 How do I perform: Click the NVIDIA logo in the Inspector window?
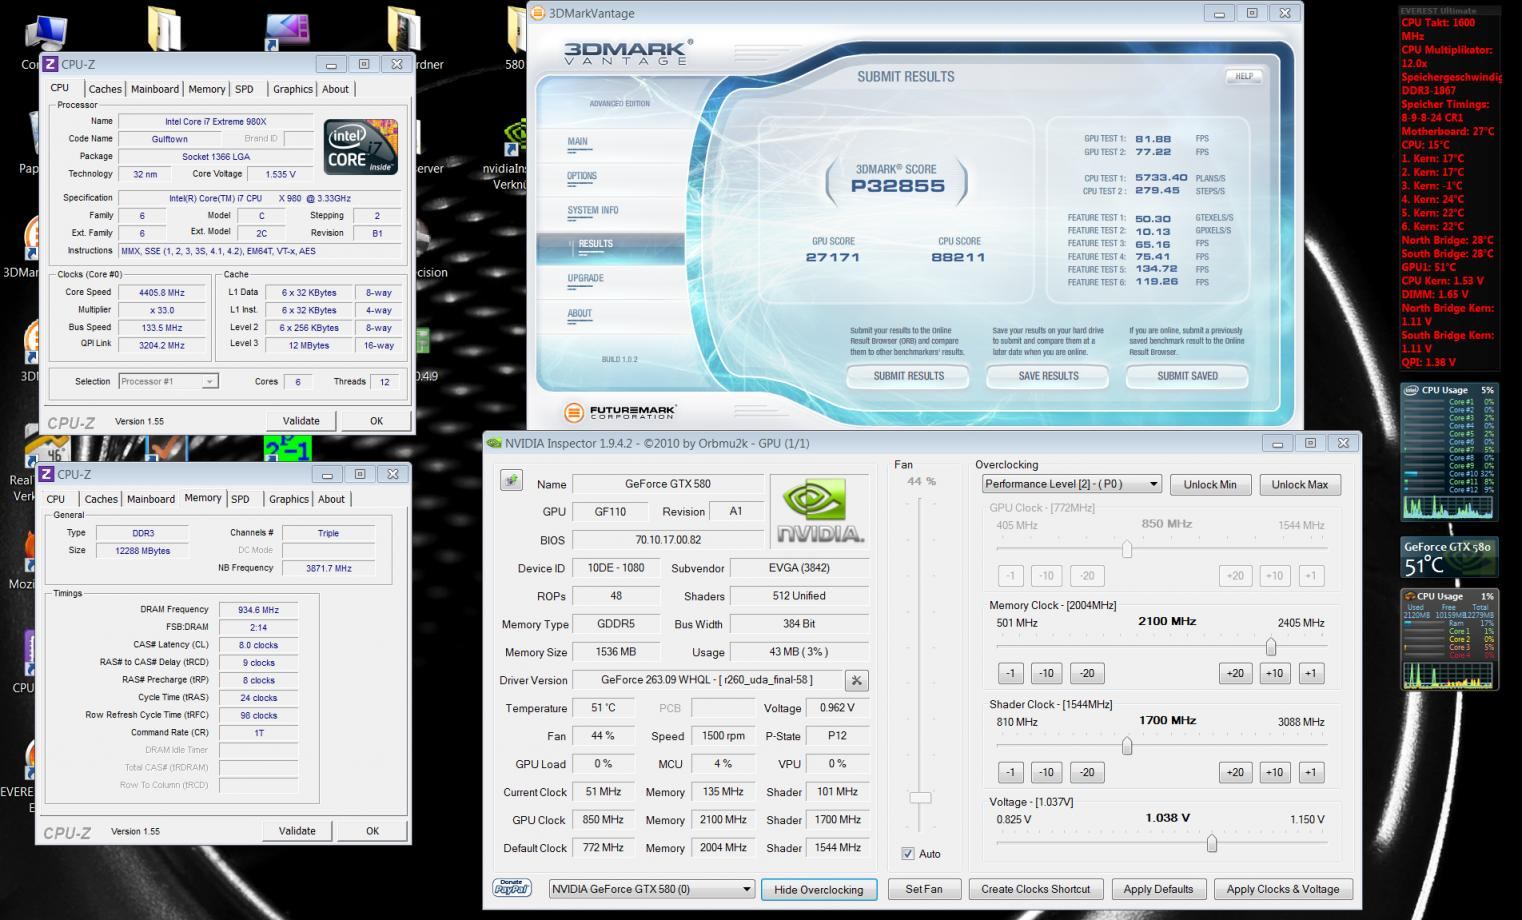click(821, 511)
